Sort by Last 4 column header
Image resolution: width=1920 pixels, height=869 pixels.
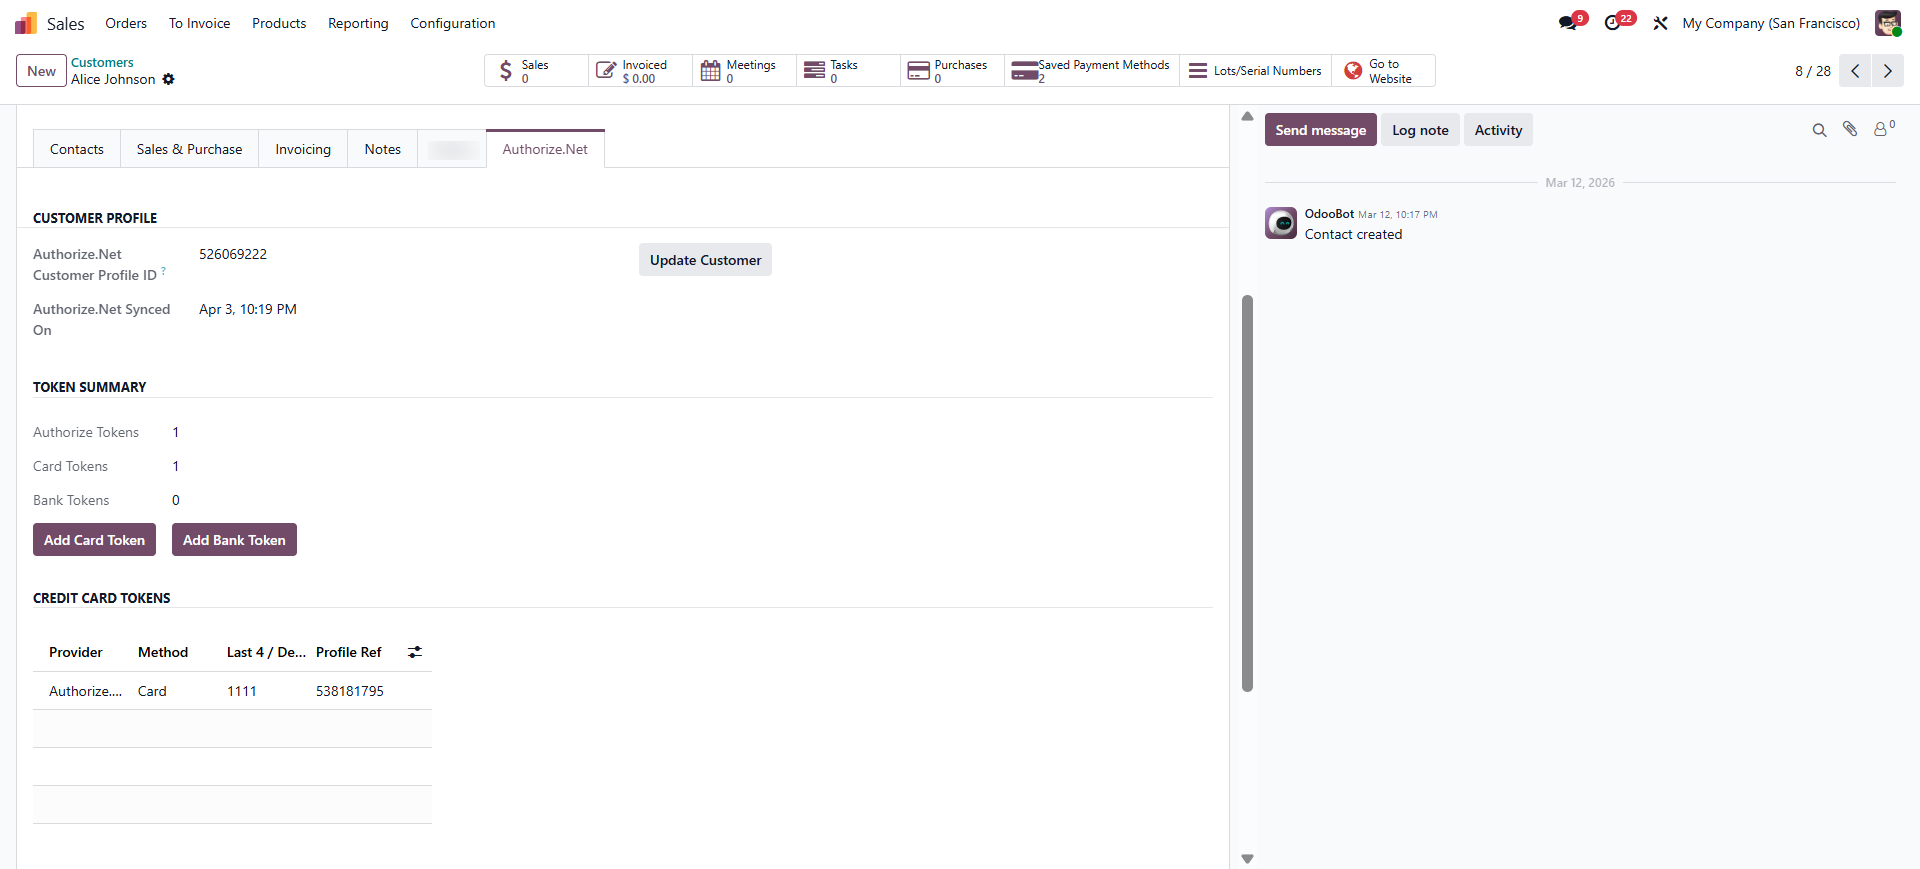(x=266, y=652)
